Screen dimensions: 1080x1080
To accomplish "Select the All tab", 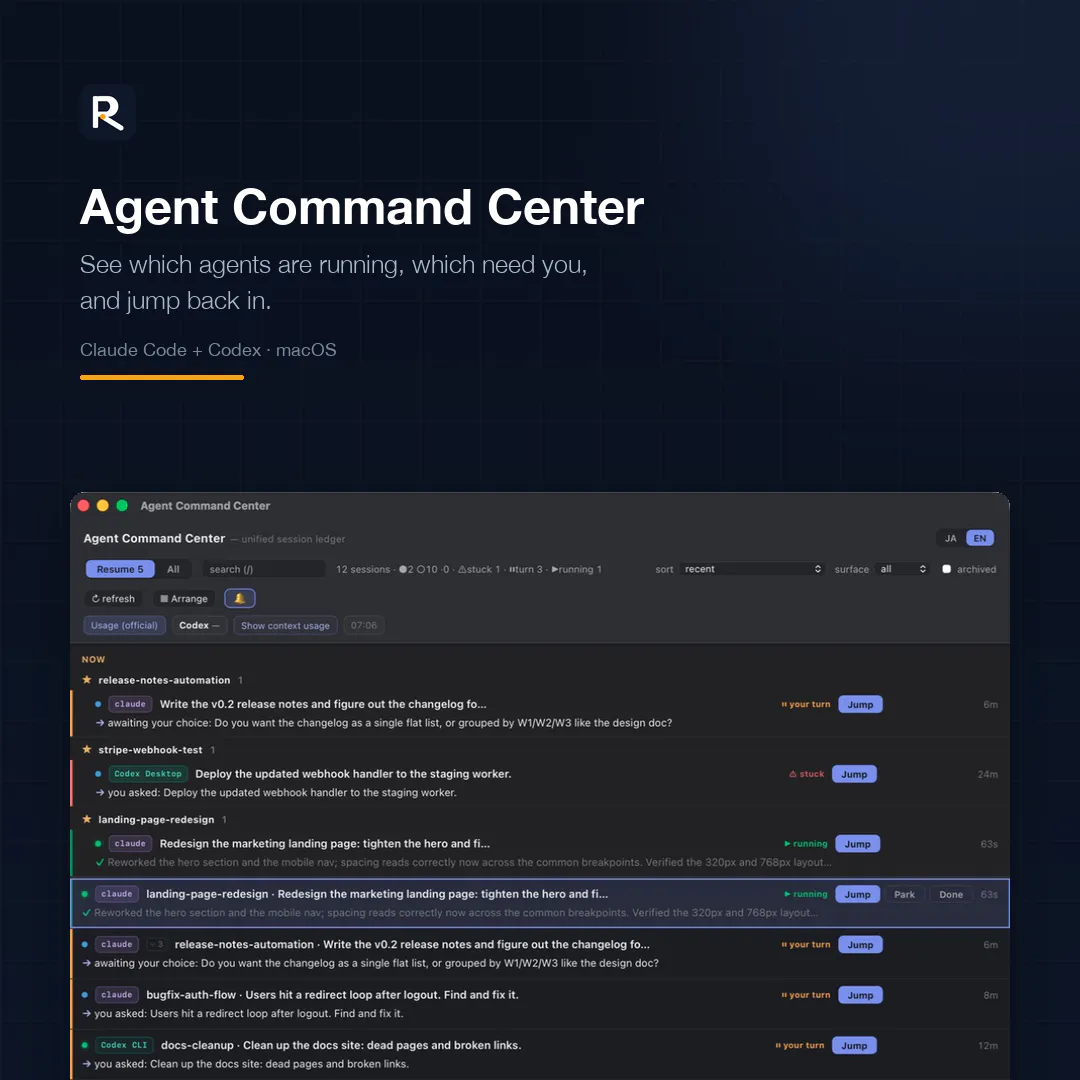I will [x=174, y=569].
